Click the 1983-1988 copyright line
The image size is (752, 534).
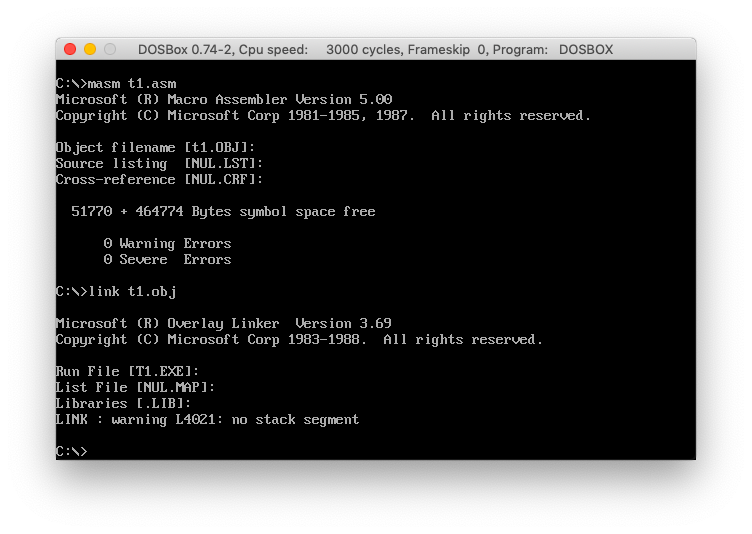(x=299, y=340)
